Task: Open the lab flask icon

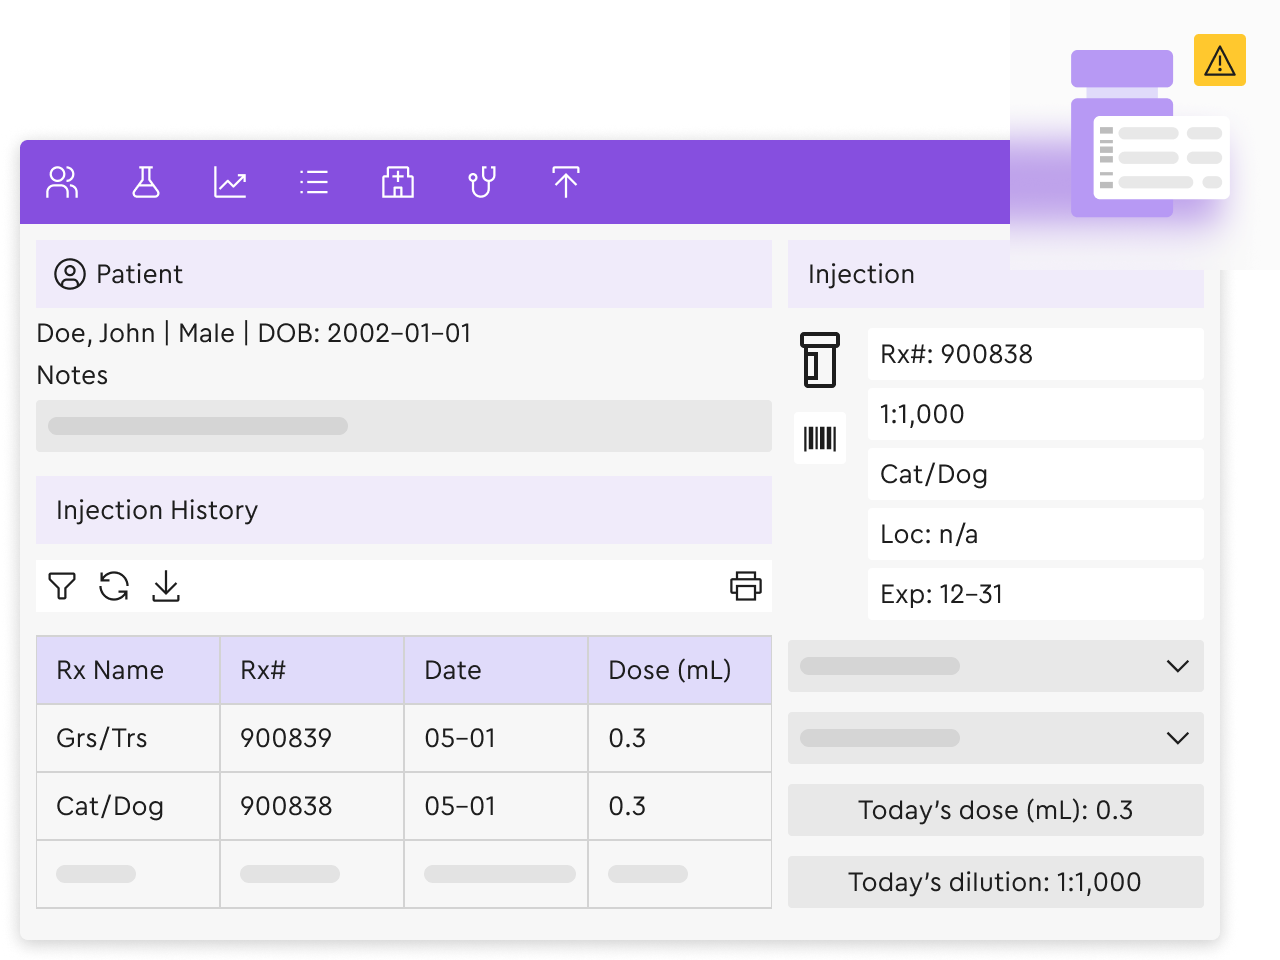Action: click(146, 182)
